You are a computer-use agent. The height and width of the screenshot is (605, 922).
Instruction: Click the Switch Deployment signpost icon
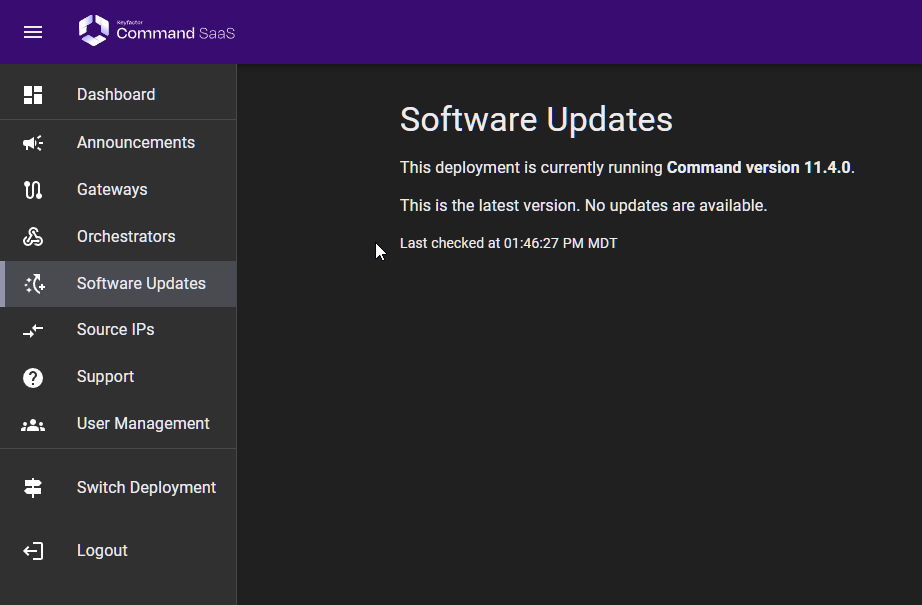pos(33,488)
